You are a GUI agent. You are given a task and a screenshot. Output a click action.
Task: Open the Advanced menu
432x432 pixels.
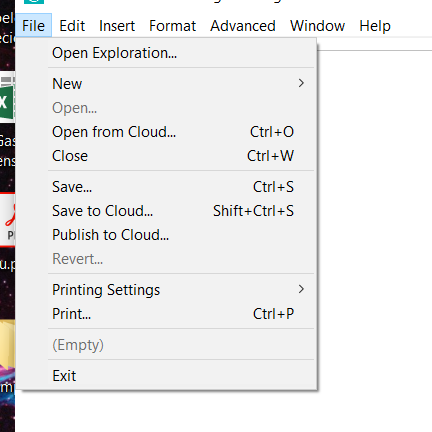(x=243, y=26)
